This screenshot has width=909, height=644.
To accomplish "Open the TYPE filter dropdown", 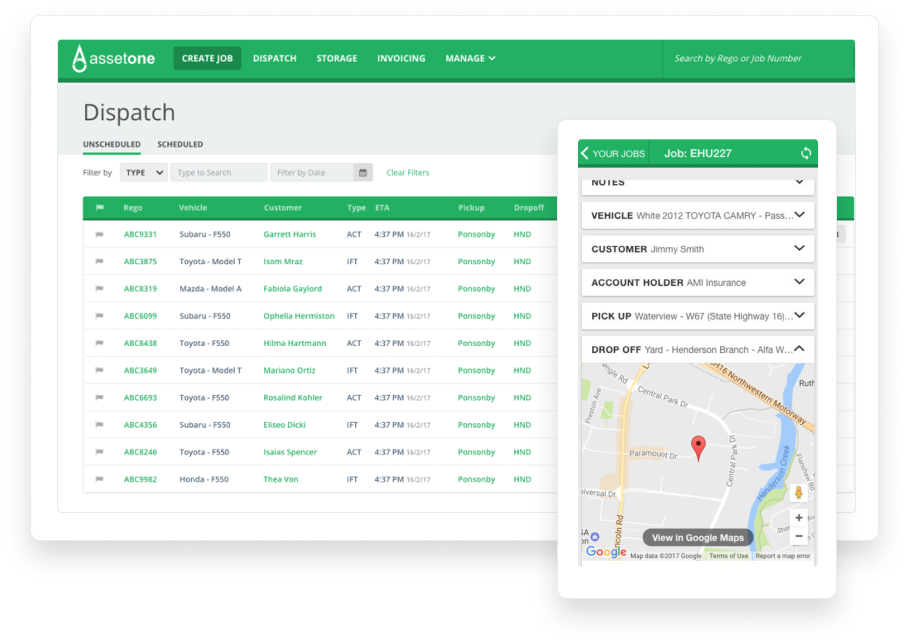I will click(144, 173).
